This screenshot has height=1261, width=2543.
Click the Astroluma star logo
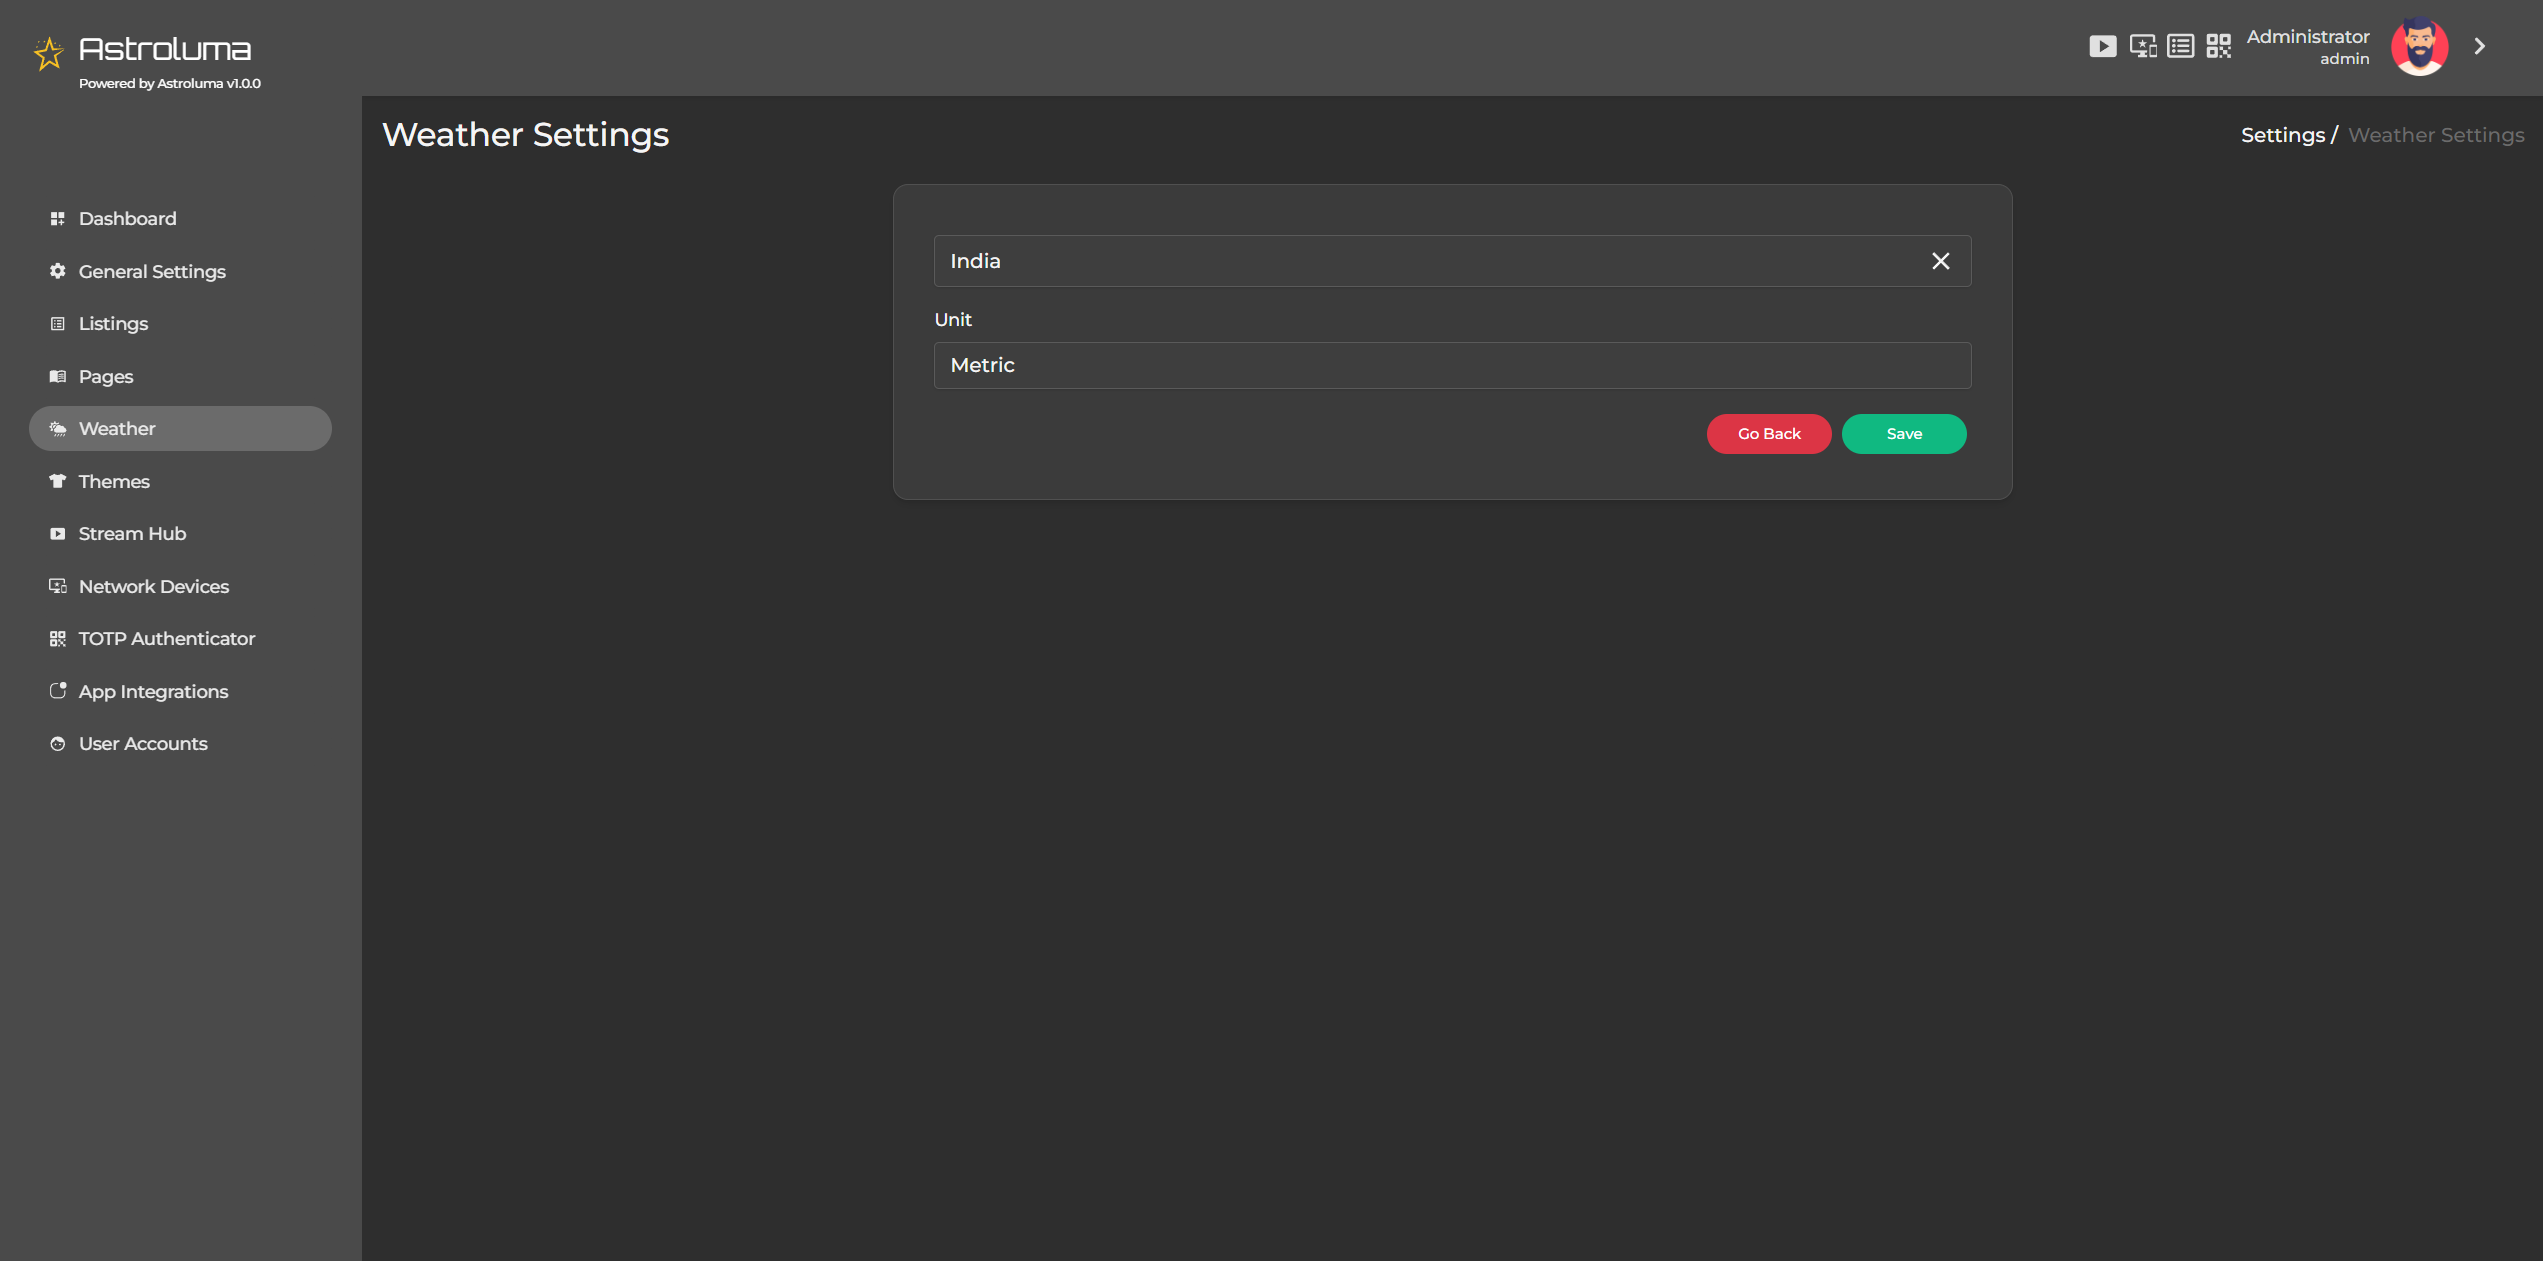[48, 53]
